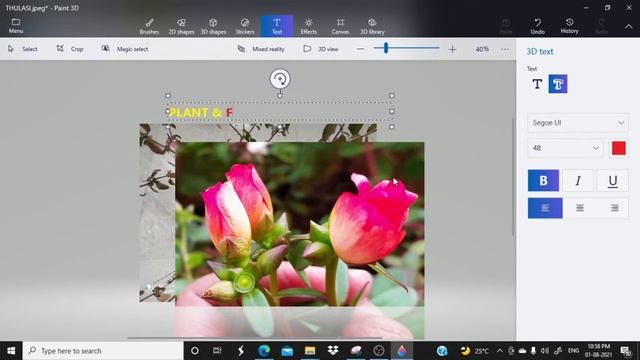Activate the Crop tool
Image resolution: width=640 pixels, height=360 pixels.
coord(70,49)
